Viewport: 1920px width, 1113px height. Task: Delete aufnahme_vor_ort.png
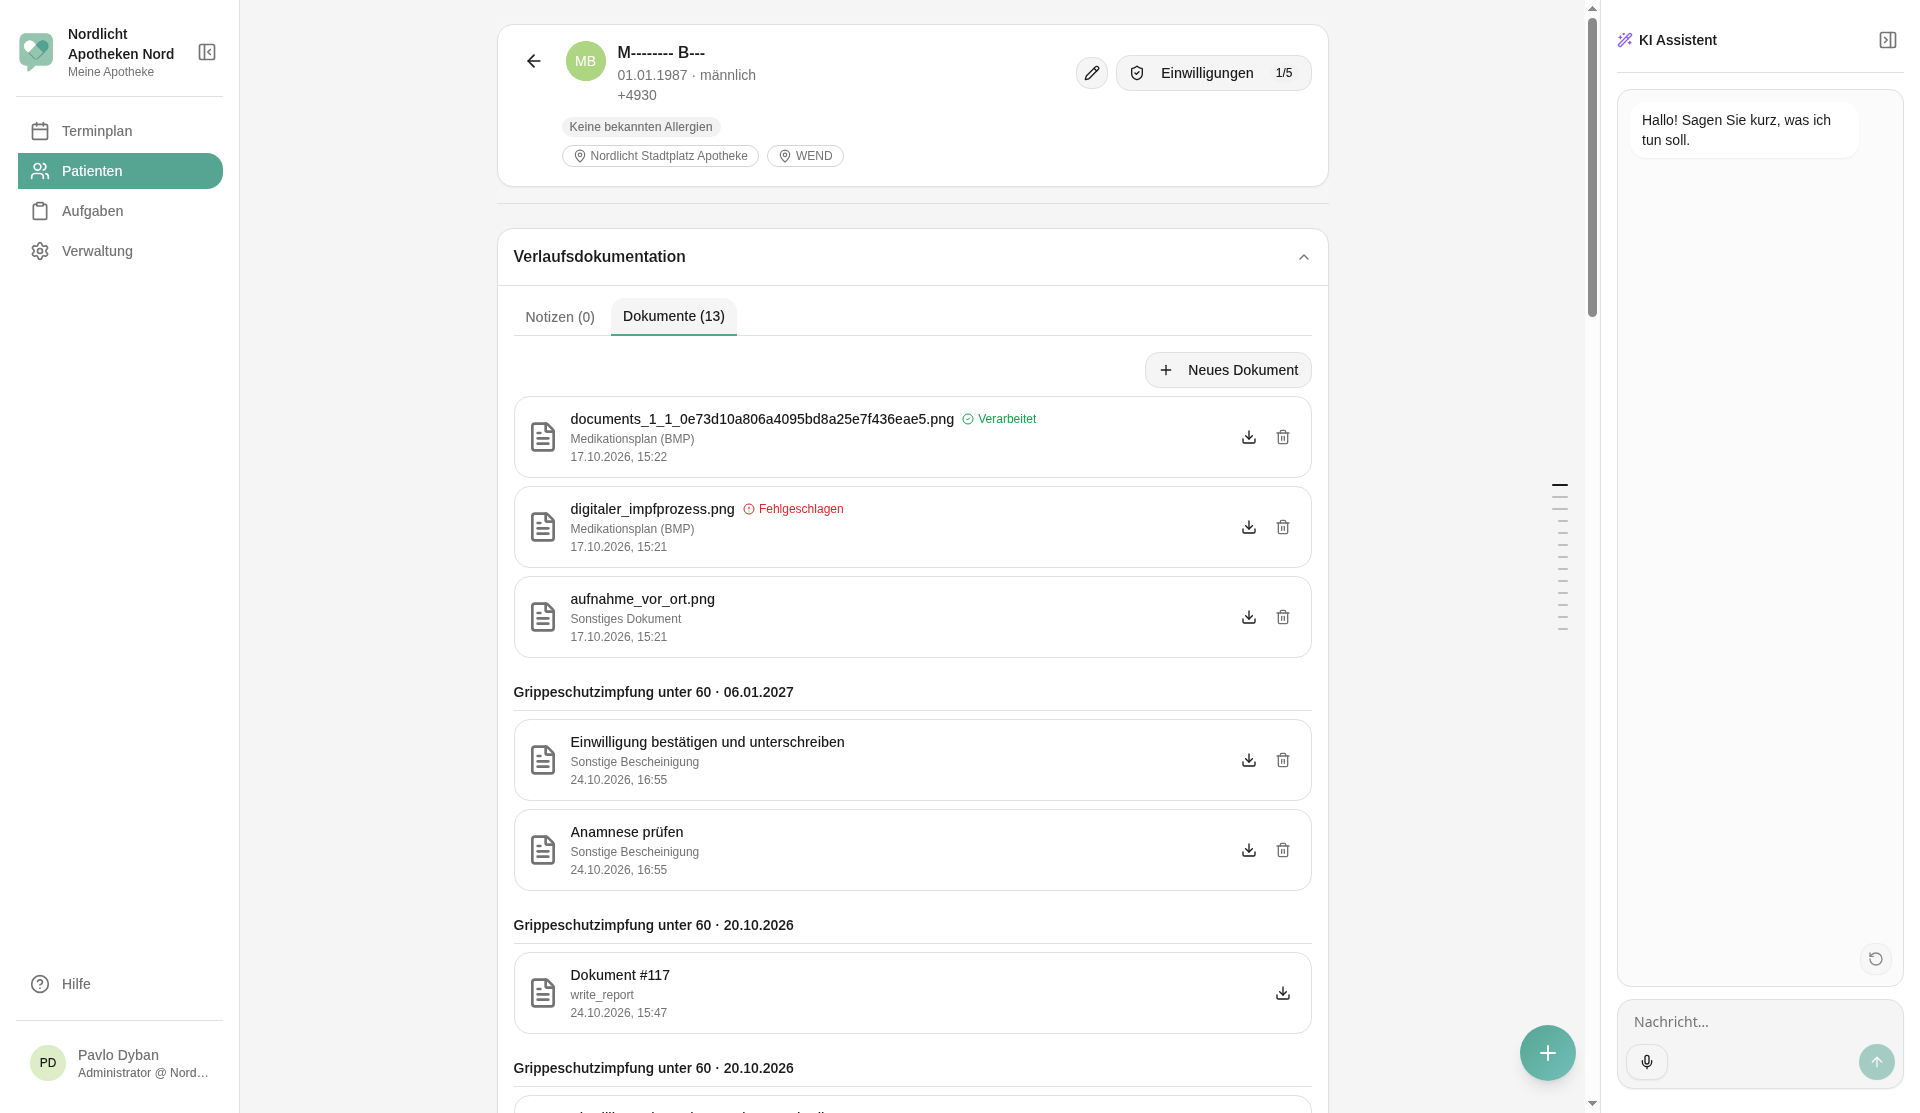pyautogui.click(x=1283, y=617)
